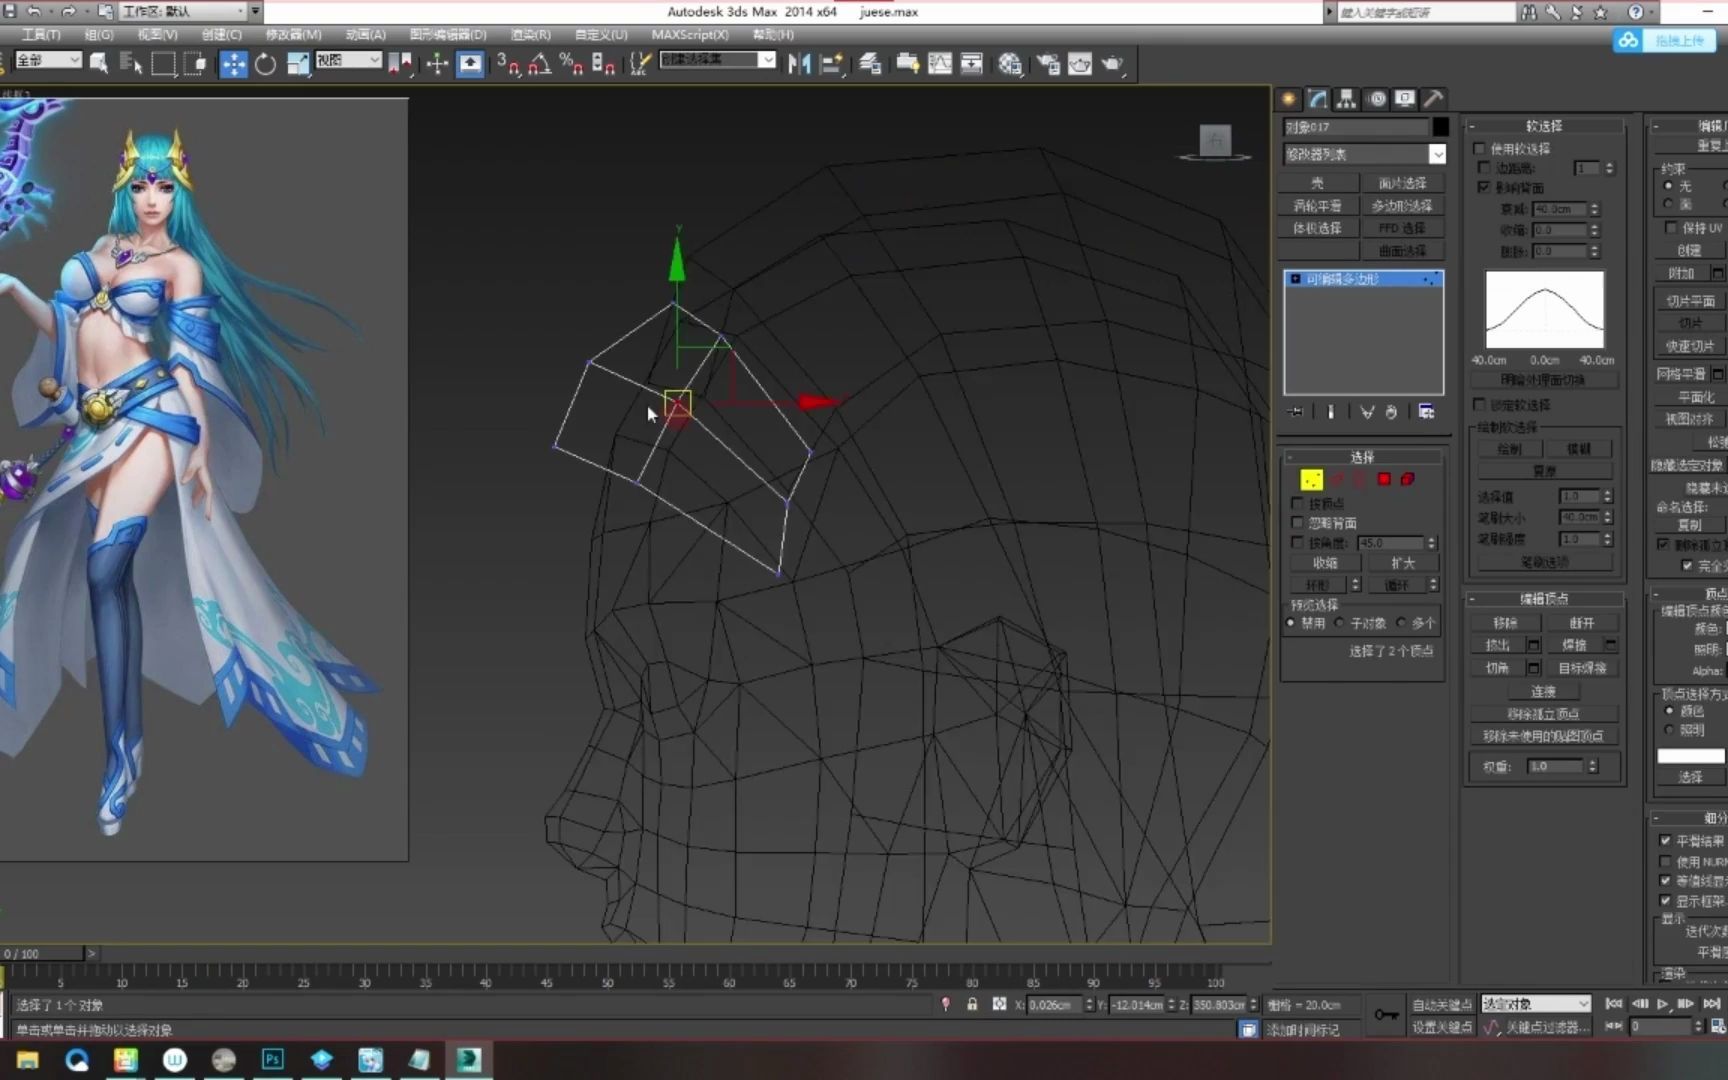The height and width of the screenshot is (1080, 1728).
Task: Open the Create command panel
Action: pyautogui.click(x=1288, y=99)
